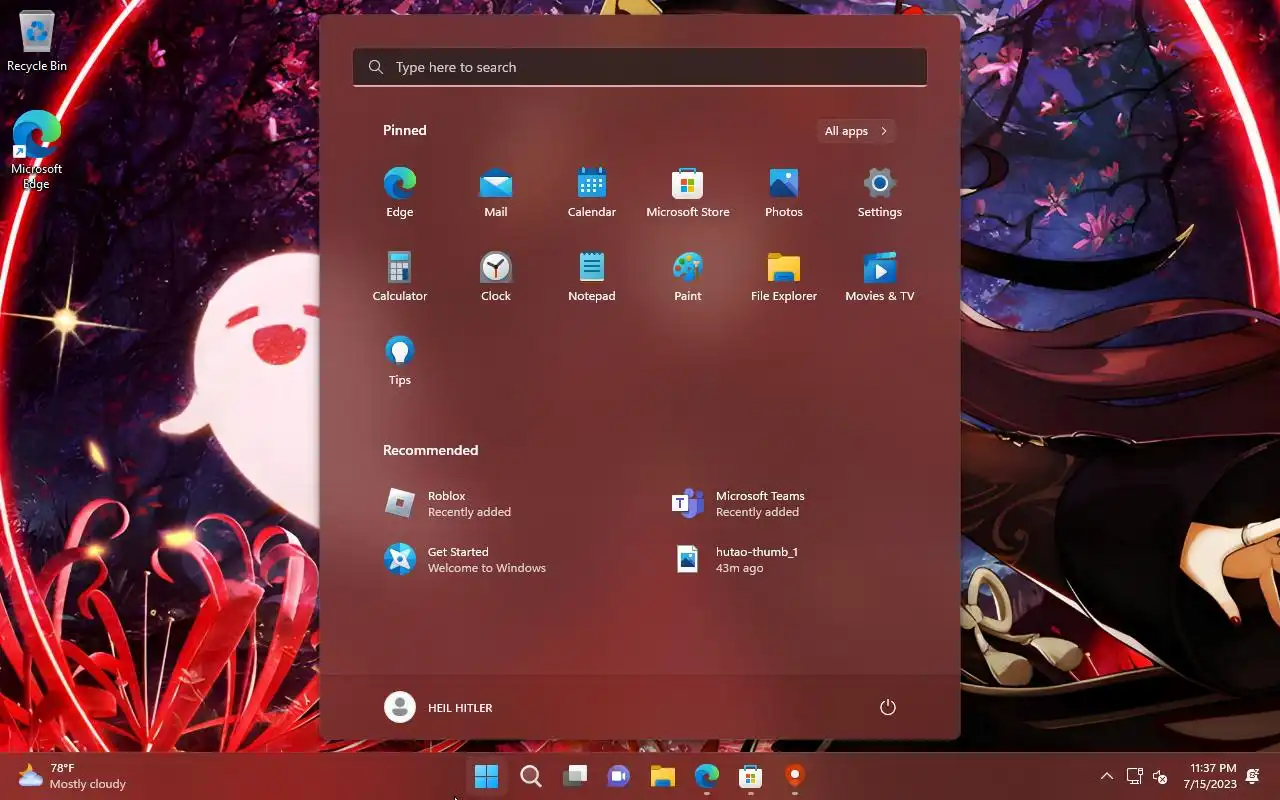Open the notification center icon
The width and height of the screenshot is (1280, 800).
pyautogui.click(x=1253, y=776)
